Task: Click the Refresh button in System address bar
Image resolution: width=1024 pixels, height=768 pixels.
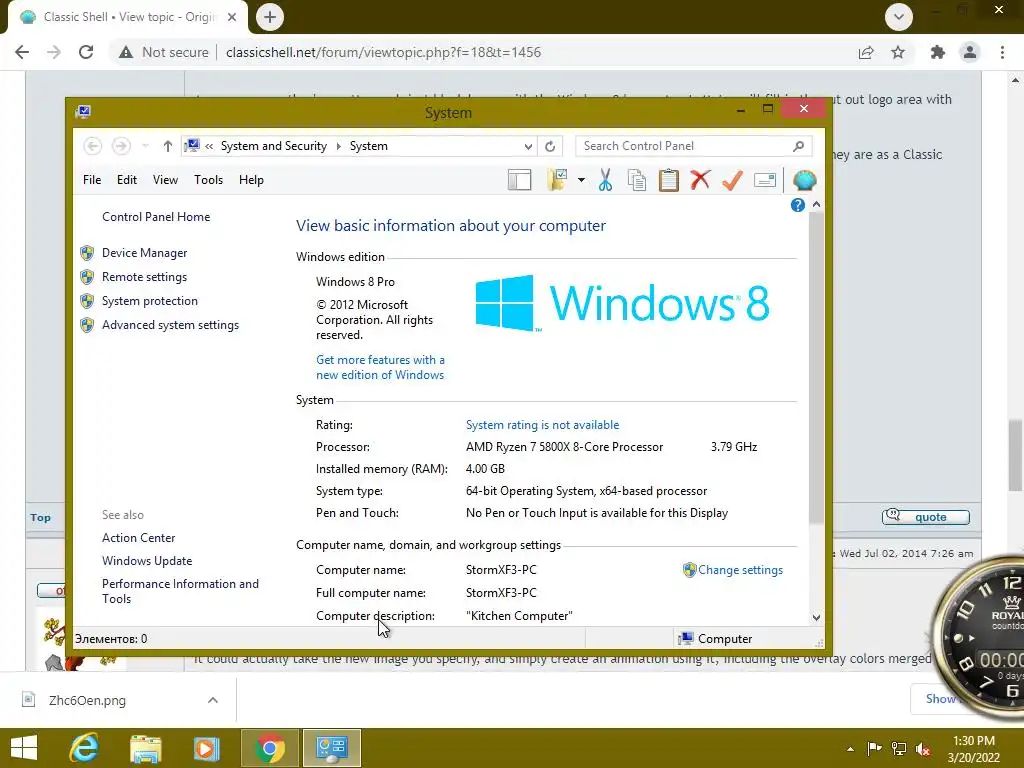Action: click(x=550, y=146)
